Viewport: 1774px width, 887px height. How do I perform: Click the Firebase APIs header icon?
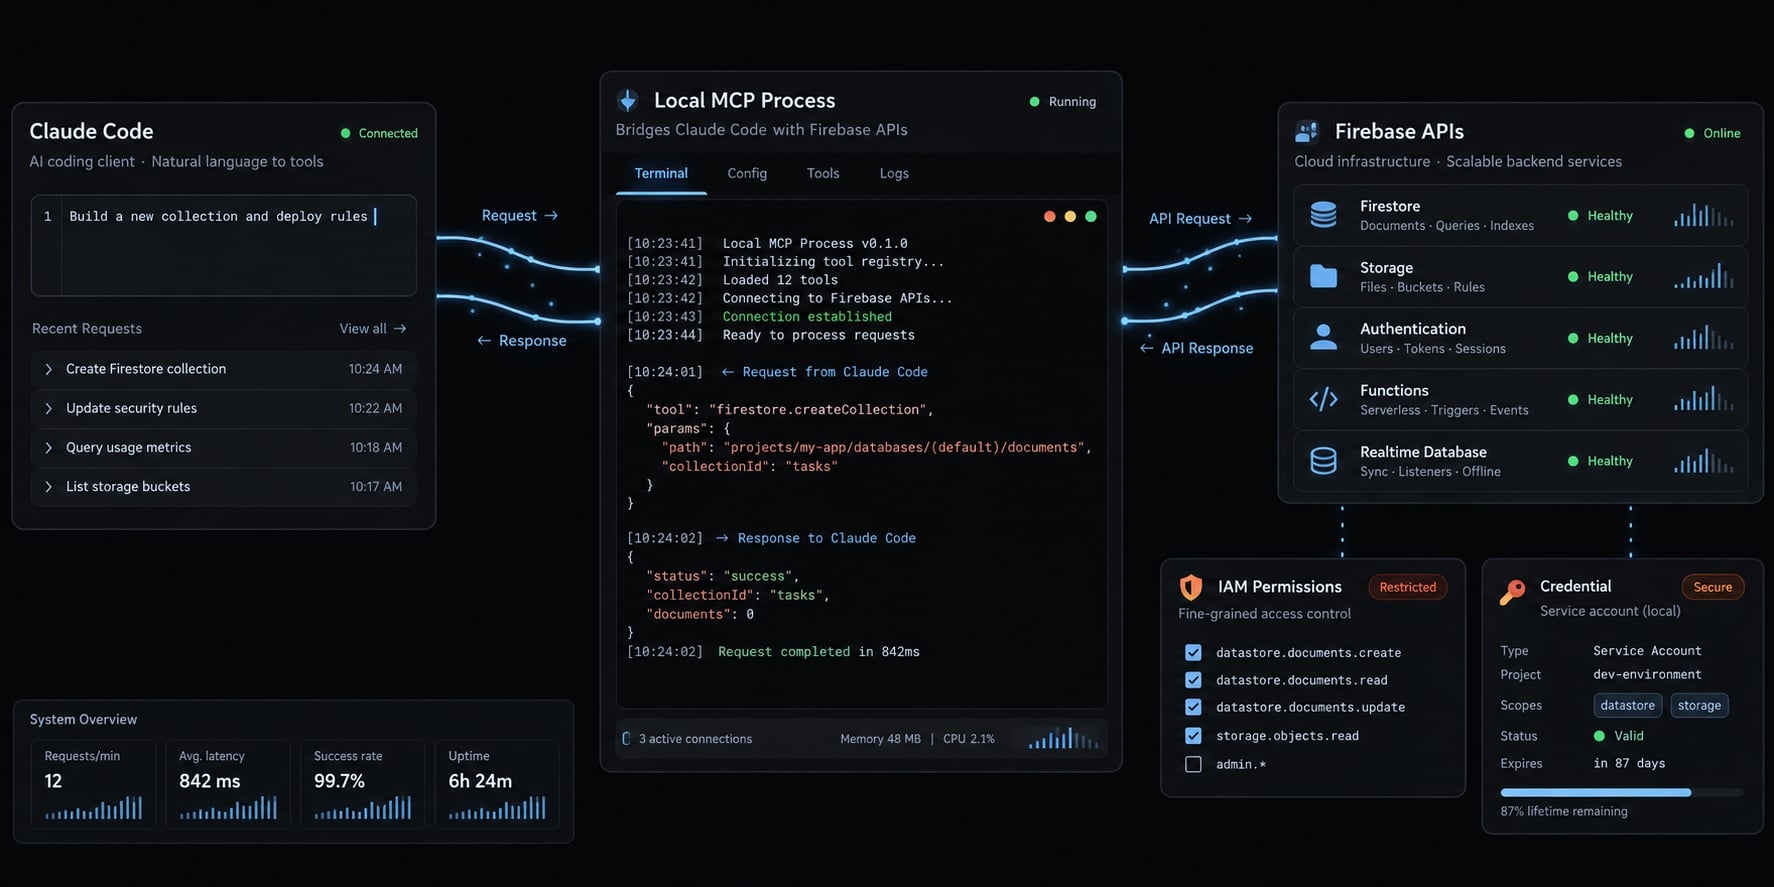[1307, 132]
